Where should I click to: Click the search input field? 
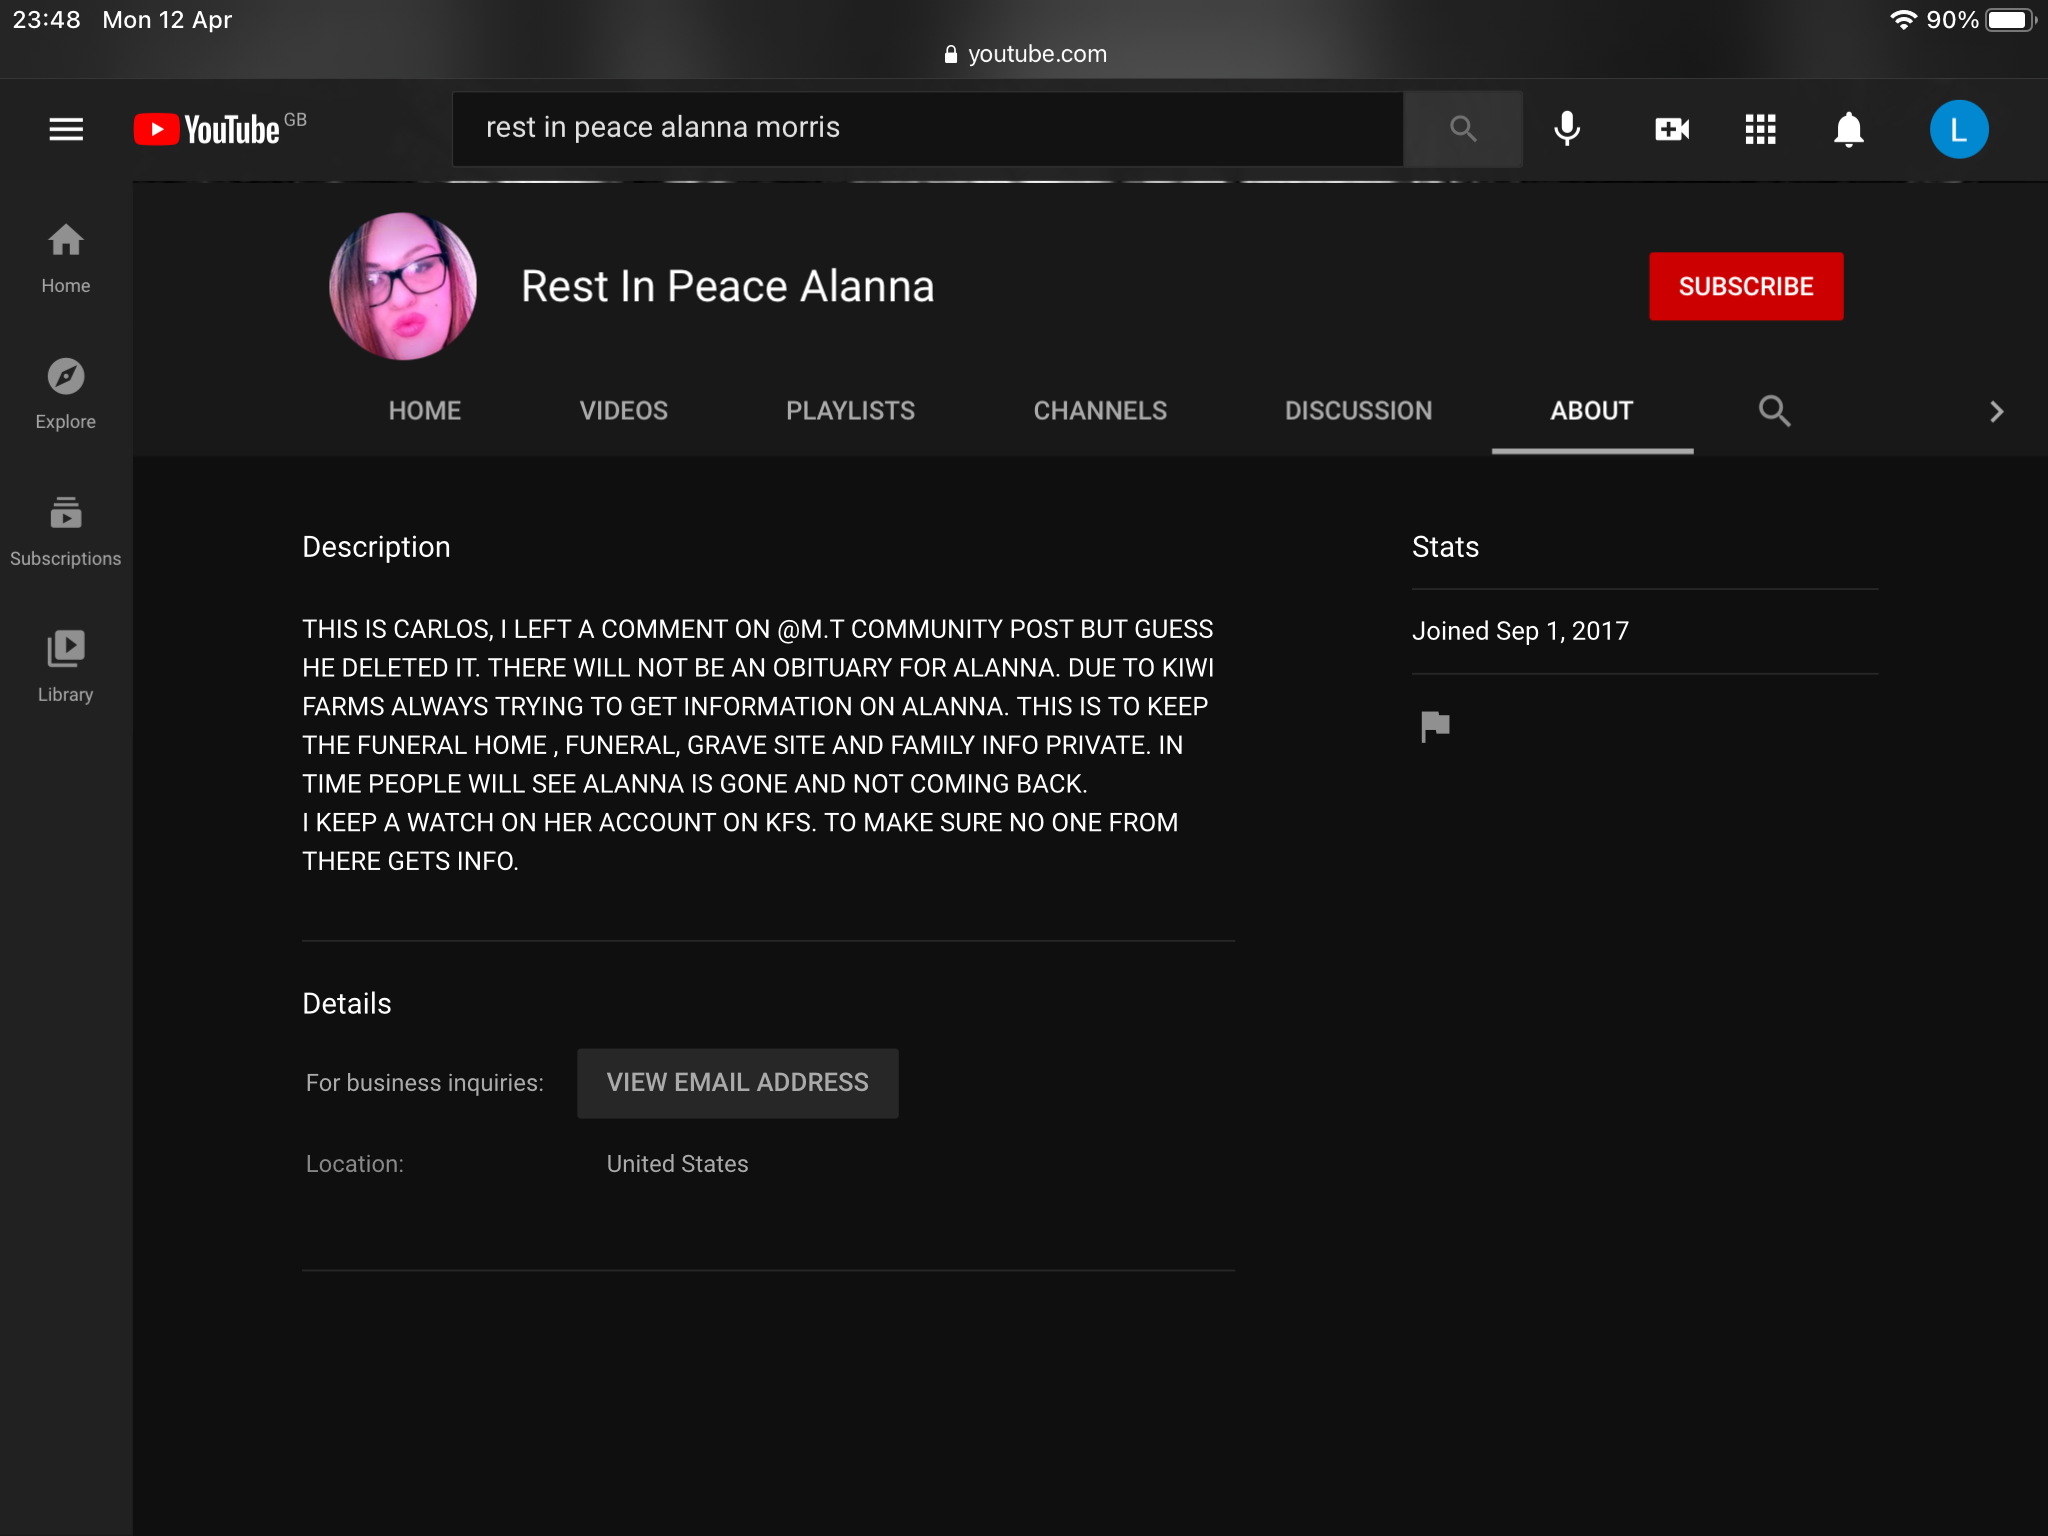pyautogui.click(x=927, y=129)
